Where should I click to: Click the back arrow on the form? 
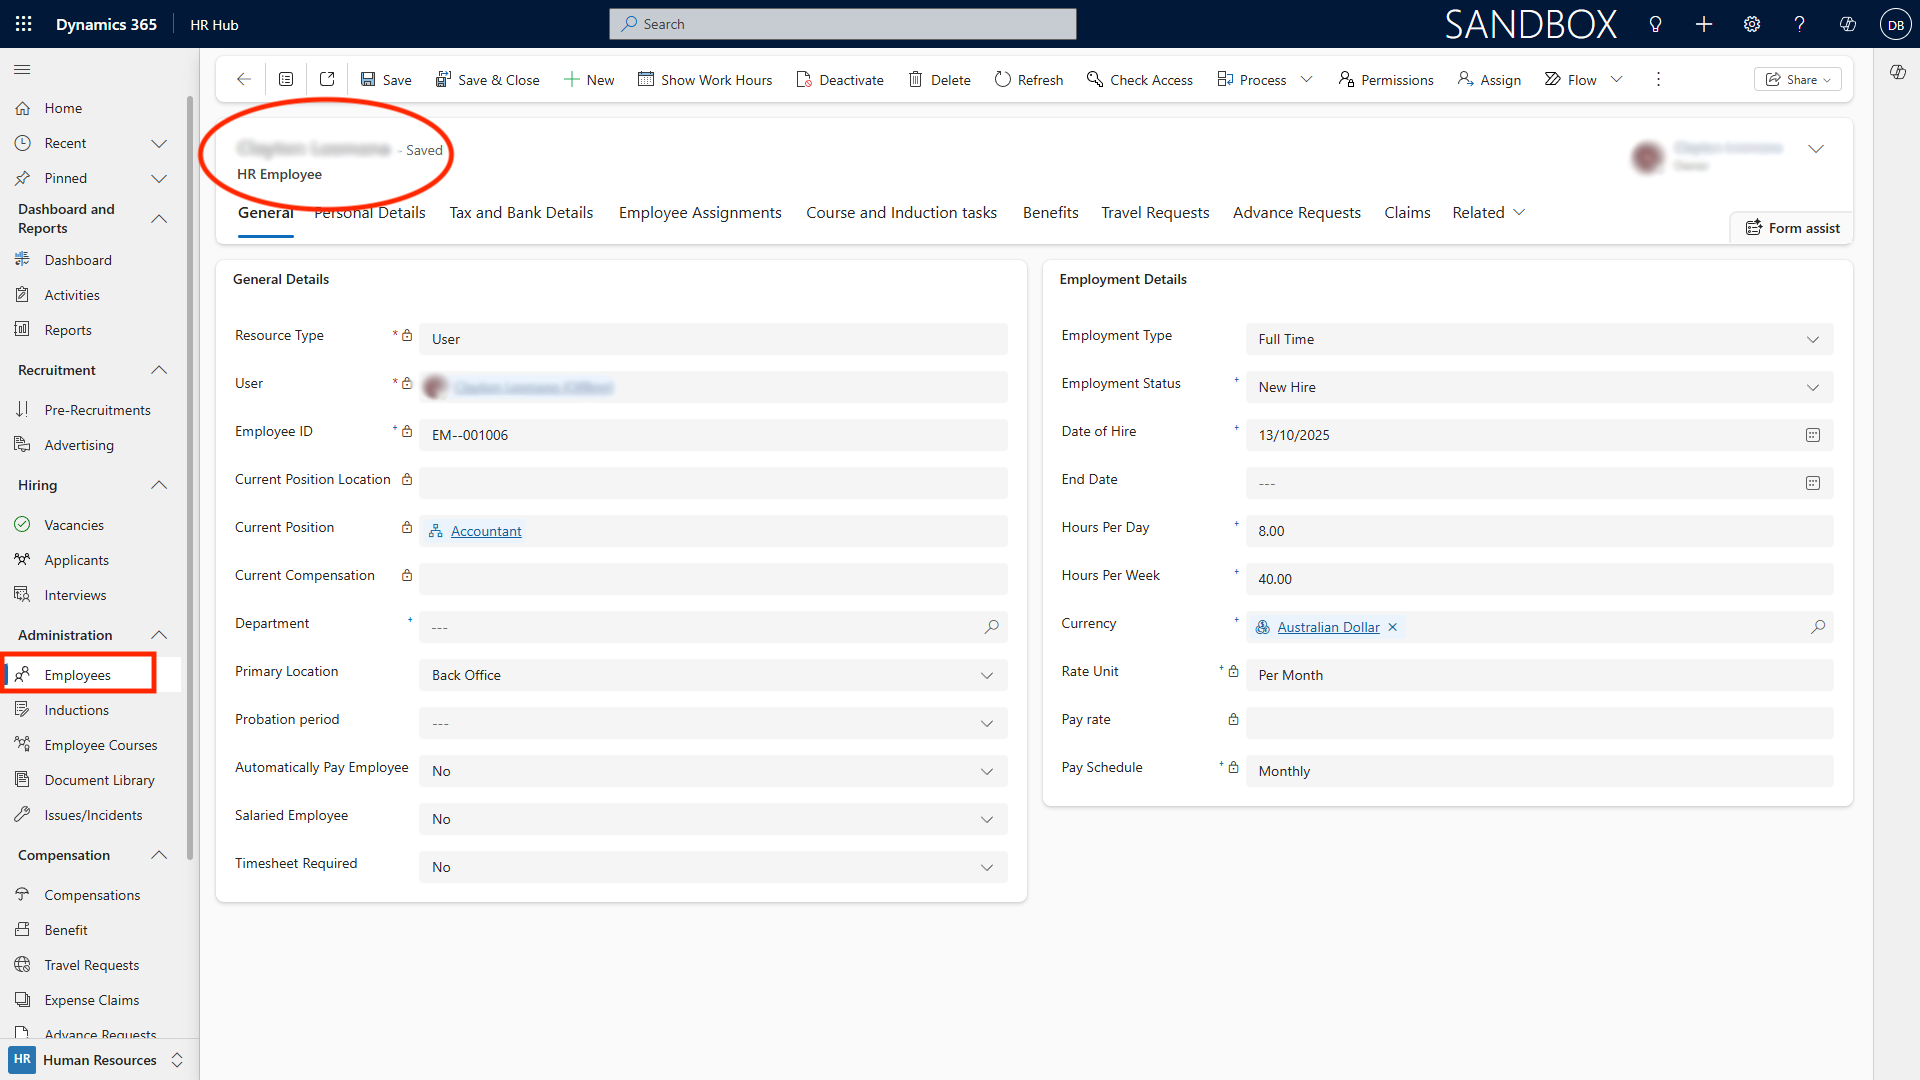(243, 80)
